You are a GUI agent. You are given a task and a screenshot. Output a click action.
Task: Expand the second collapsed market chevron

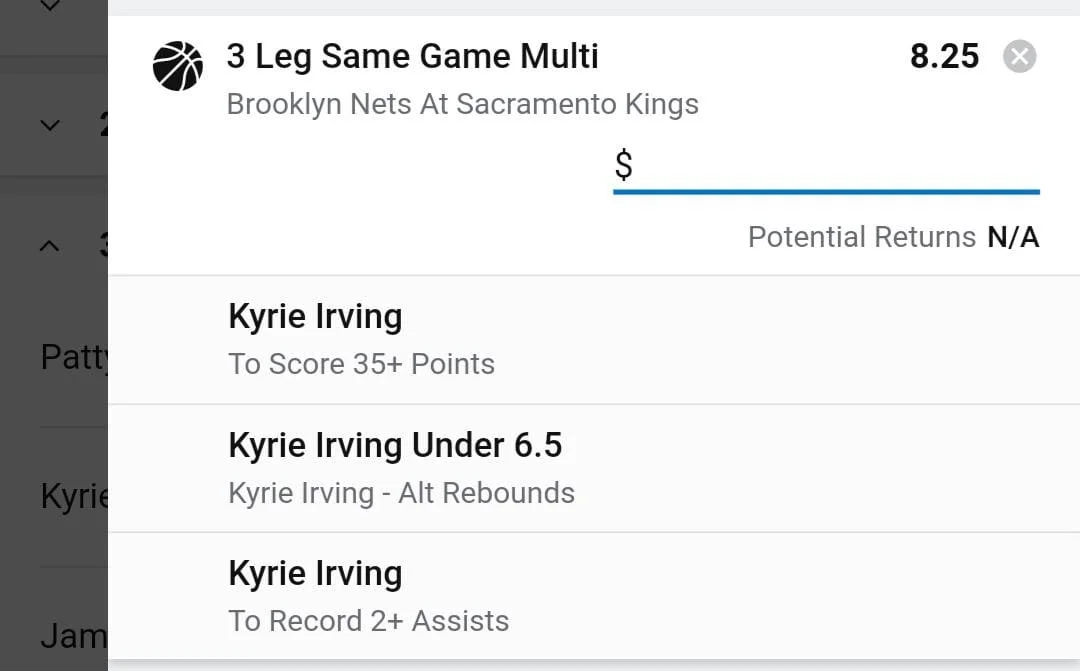[x=50, y=125]
